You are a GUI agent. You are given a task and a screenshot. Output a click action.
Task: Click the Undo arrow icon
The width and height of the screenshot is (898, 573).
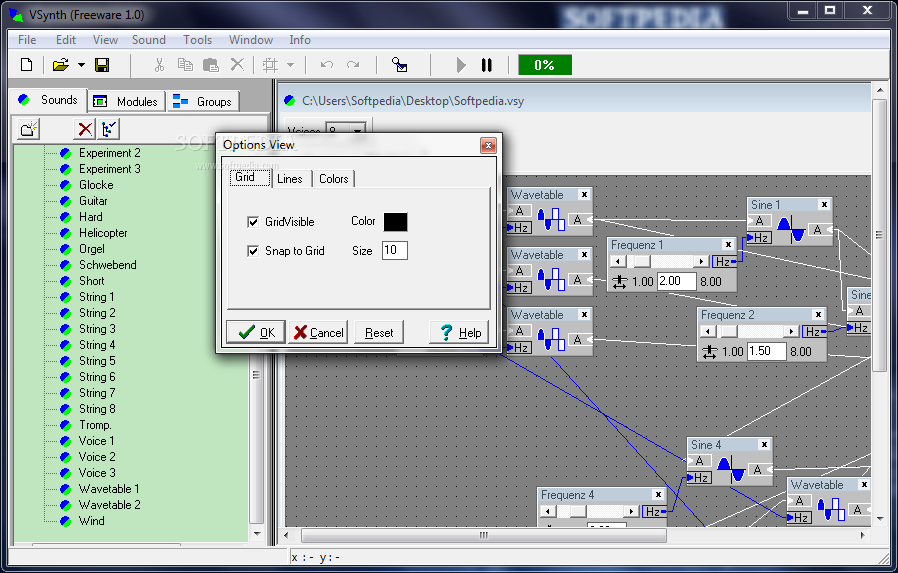point(327,65)
